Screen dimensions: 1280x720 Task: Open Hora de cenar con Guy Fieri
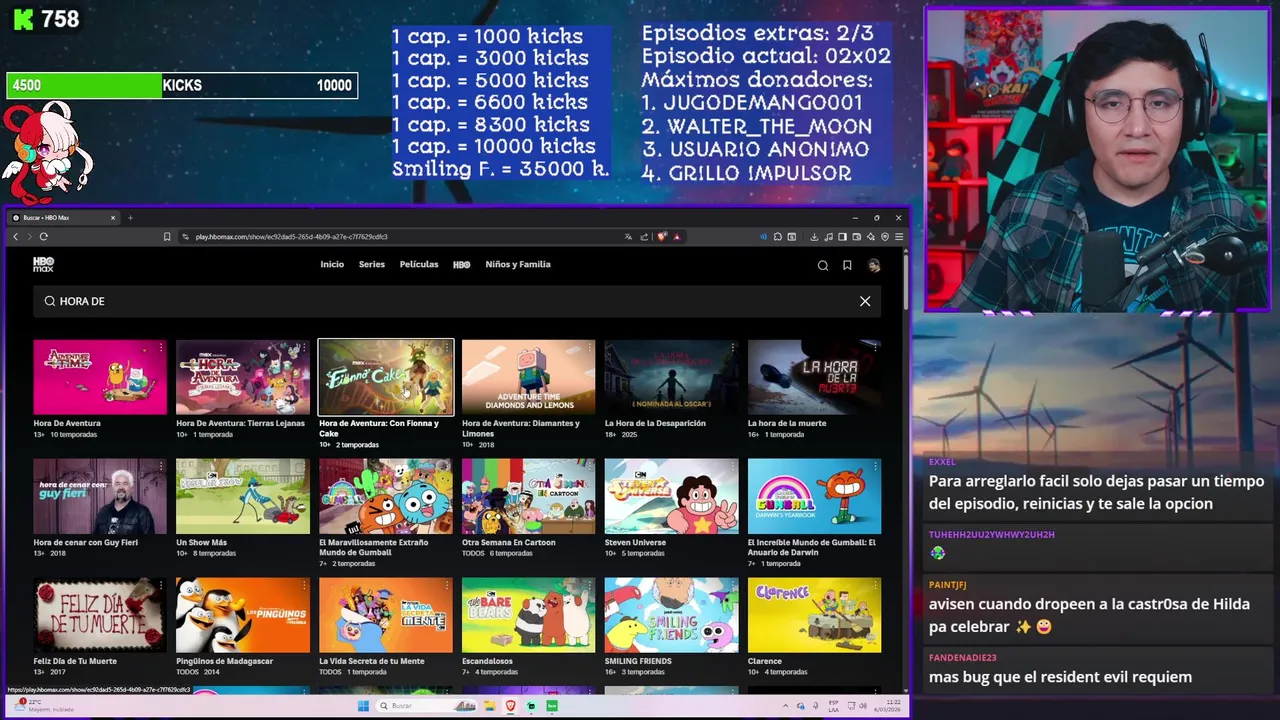click(100, 496)
